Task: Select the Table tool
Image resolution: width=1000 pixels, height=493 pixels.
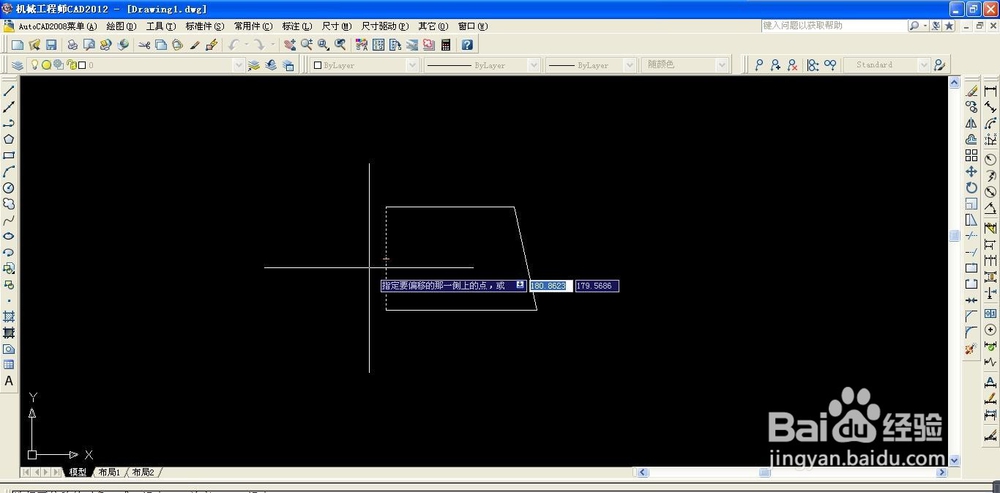Action: click(x=9, y=365)
